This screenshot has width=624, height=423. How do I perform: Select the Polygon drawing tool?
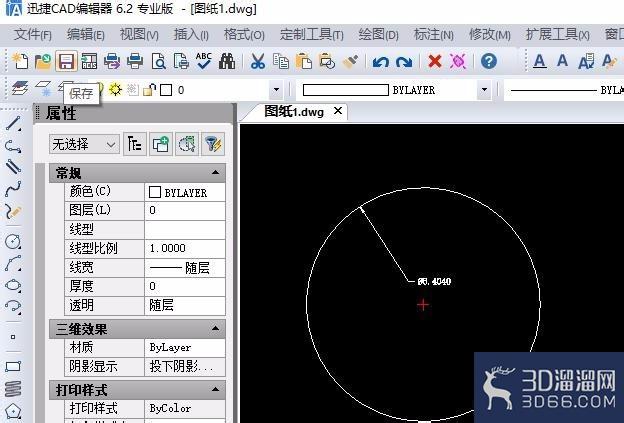tap(13, 411)
